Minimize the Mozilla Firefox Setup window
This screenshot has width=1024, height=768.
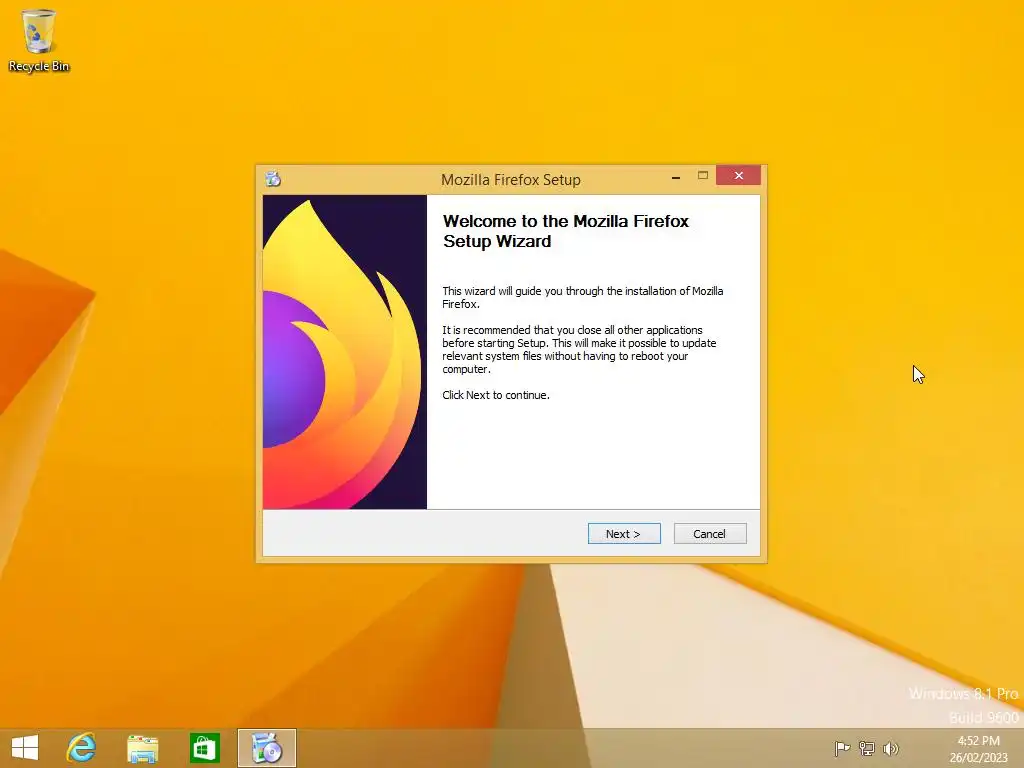pyautogui.click(x=676, y=176)
